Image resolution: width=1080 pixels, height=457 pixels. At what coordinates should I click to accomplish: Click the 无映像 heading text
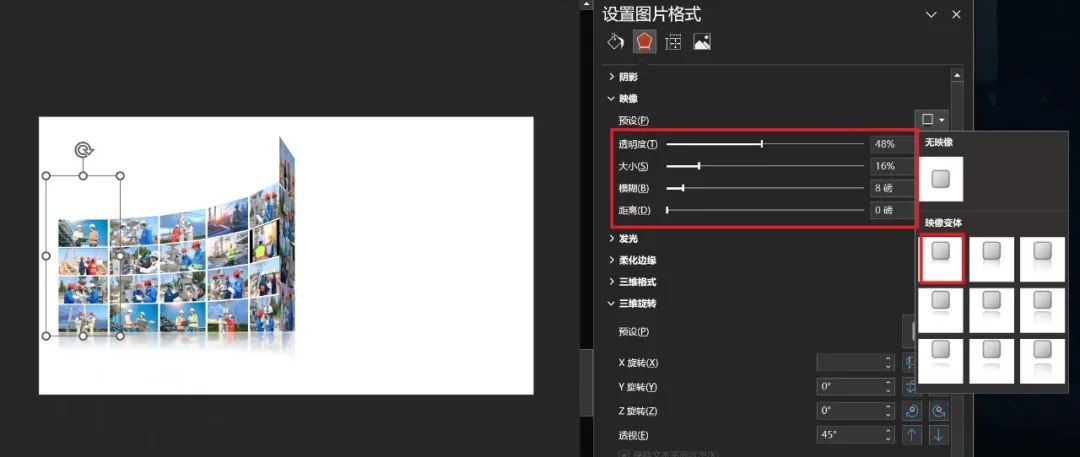(938, 143)
